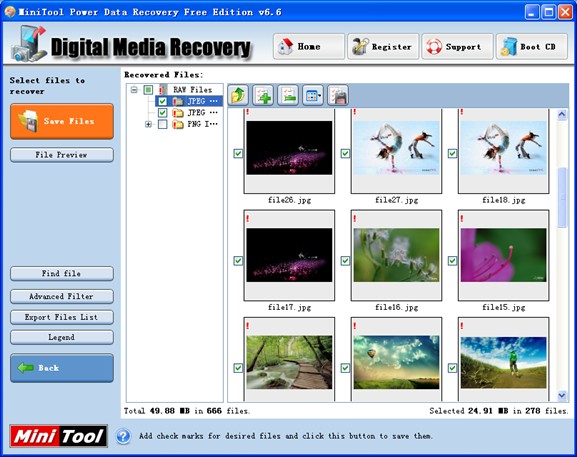577x457 pixels.
Task: Select the hot air balloon thumbnail
Action: (396, 362)
